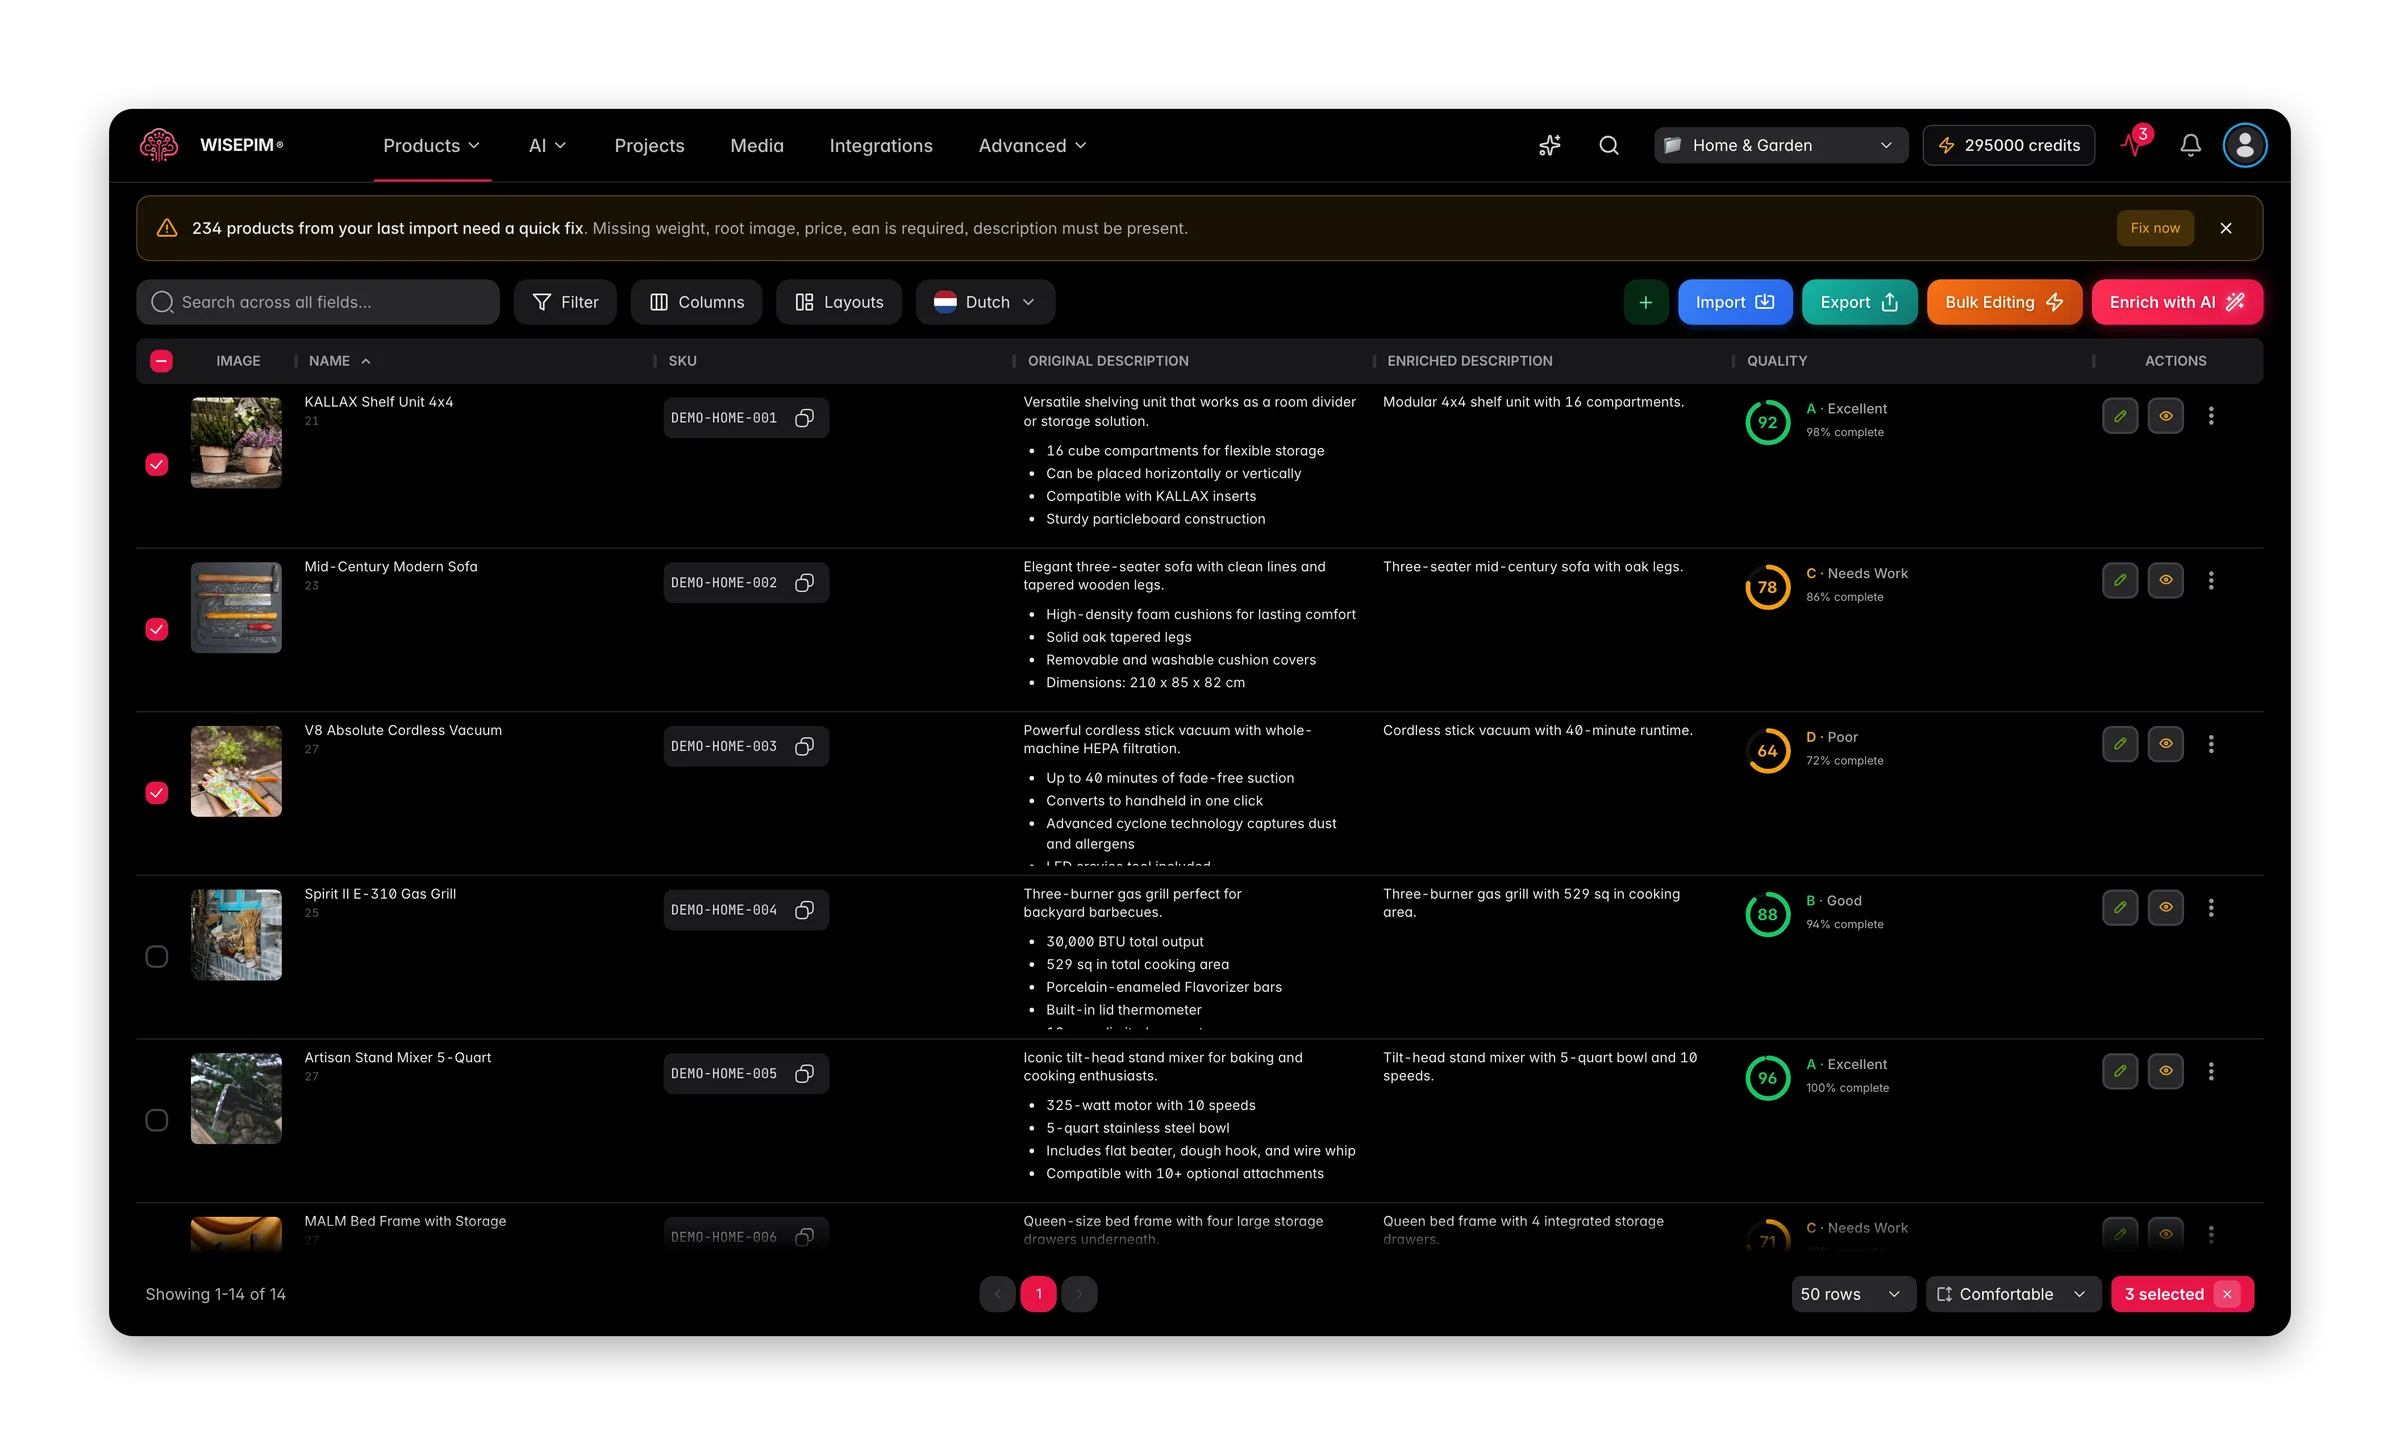Click the Import button

(1735, 302)
